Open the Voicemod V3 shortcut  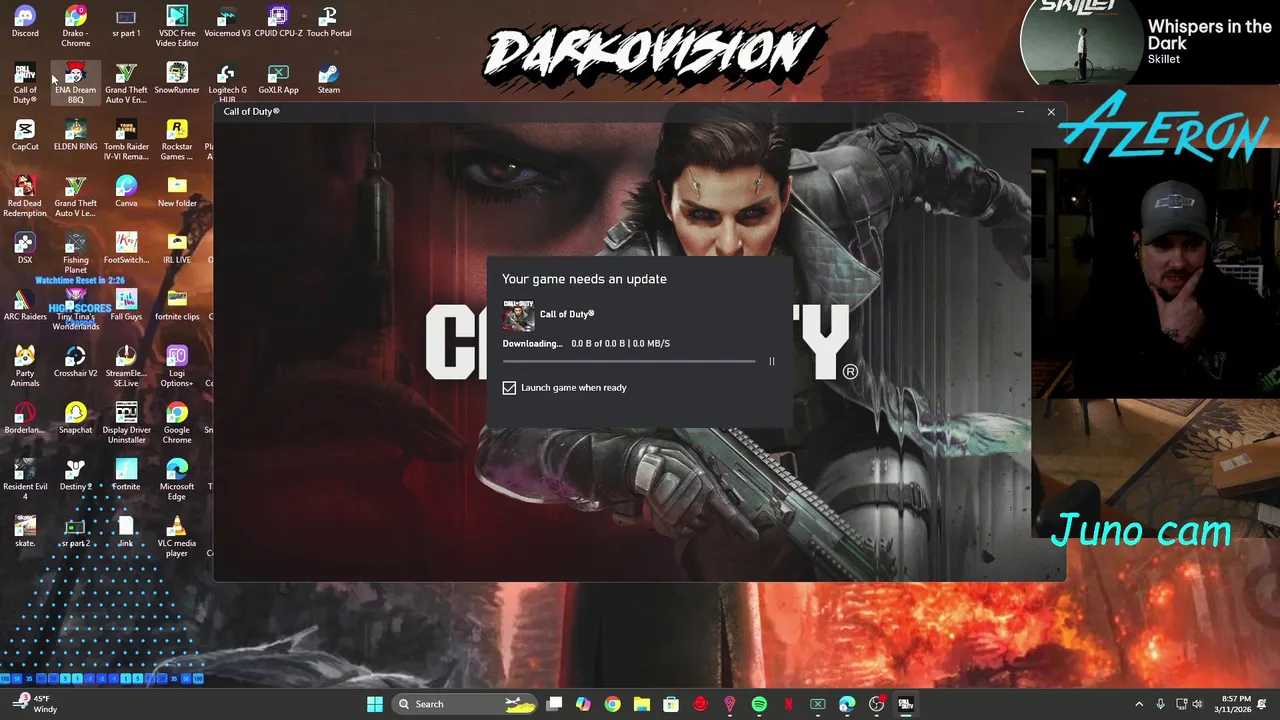click(x=227, y=22)
